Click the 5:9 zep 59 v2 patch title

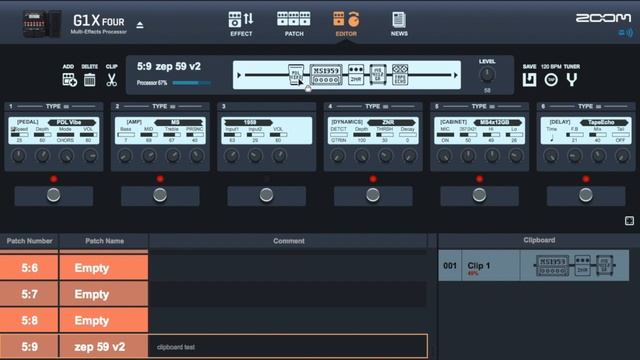click(x=169, y=66)
